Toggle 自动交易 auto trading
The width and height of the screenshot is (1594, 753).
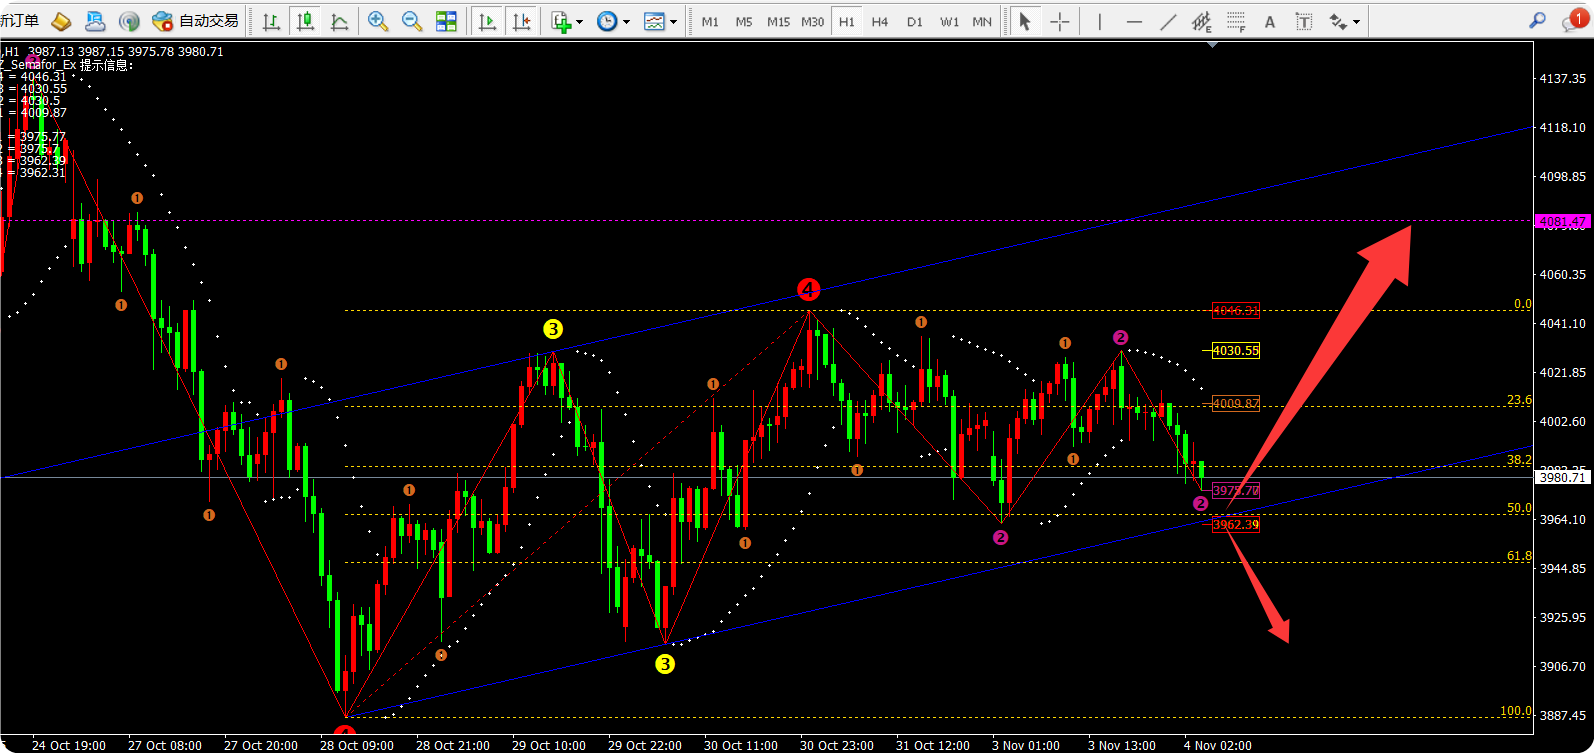(x=196, y=21)
